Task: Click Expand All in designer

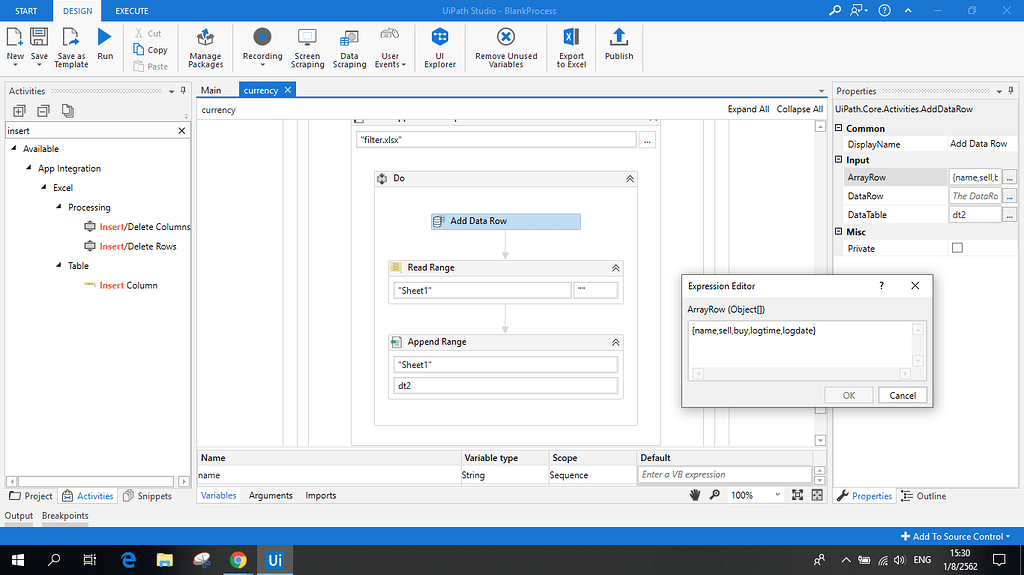Action: tap(748, 109)
